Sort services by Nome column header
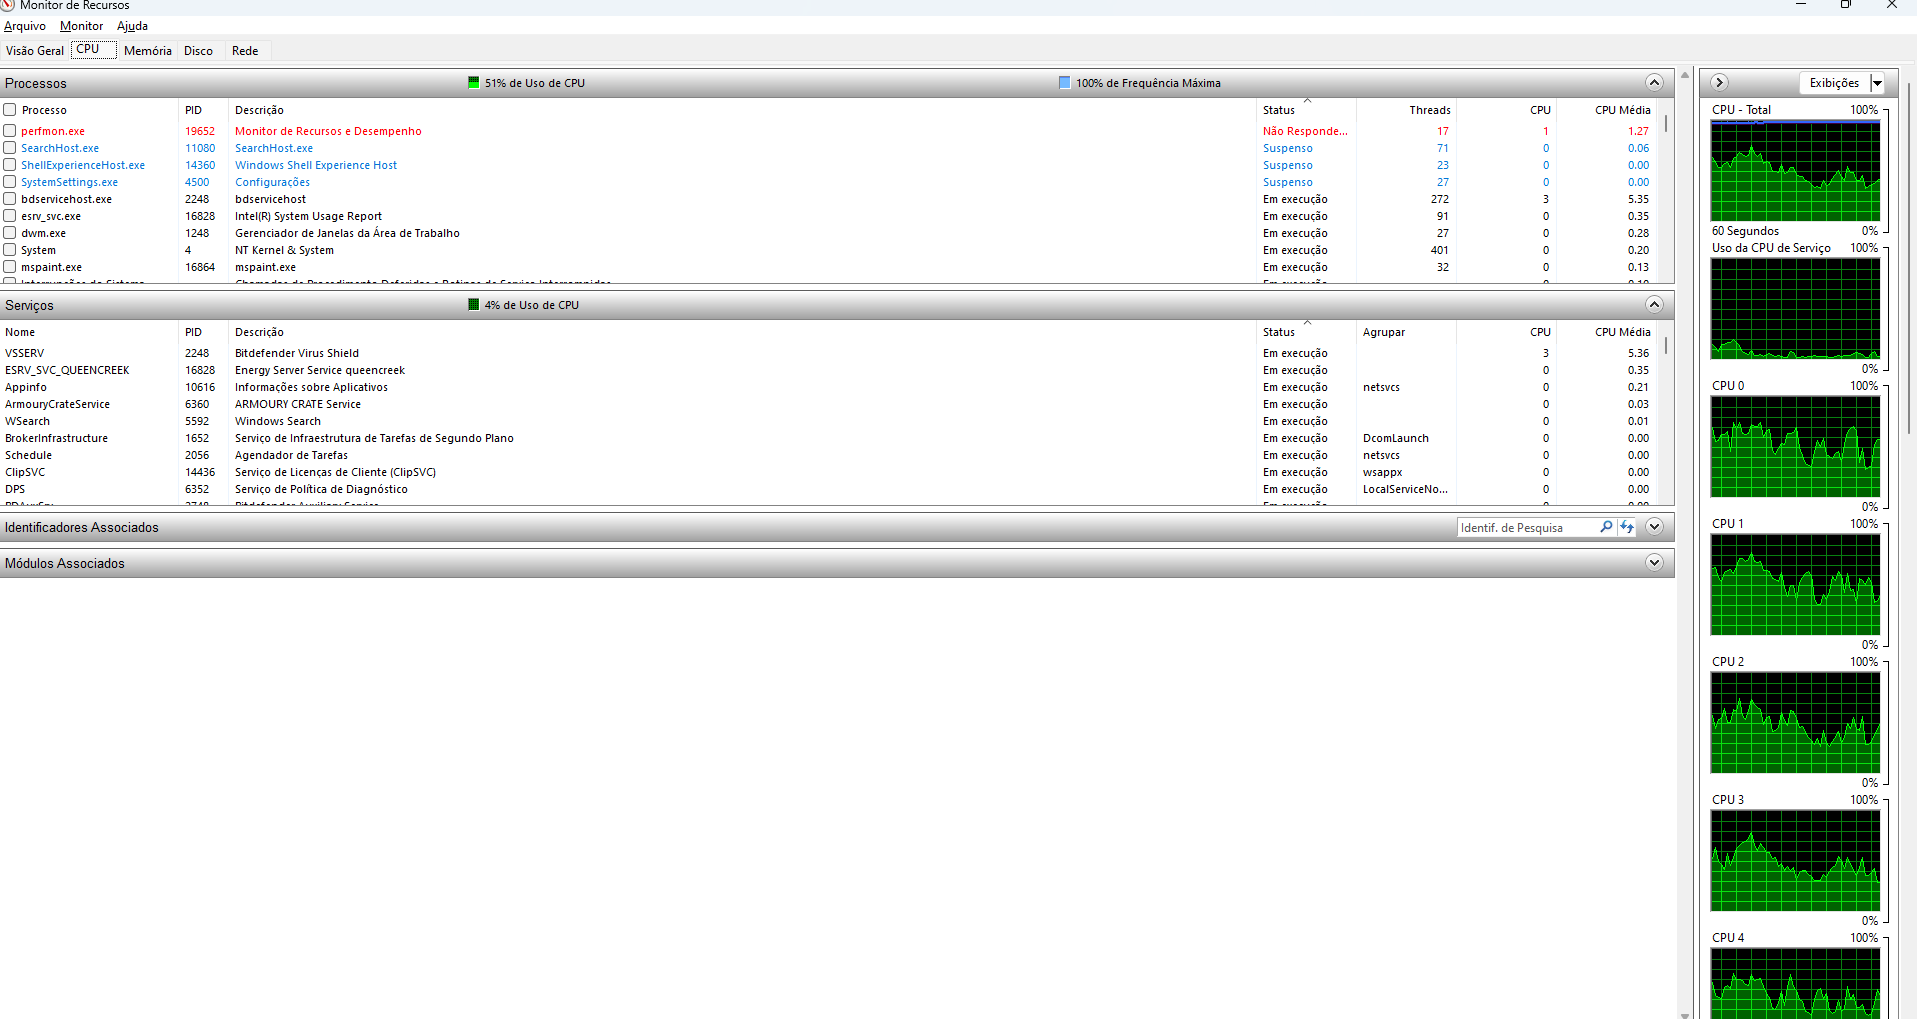Viewport: 1917px width, 1019px height. point(89,332)
